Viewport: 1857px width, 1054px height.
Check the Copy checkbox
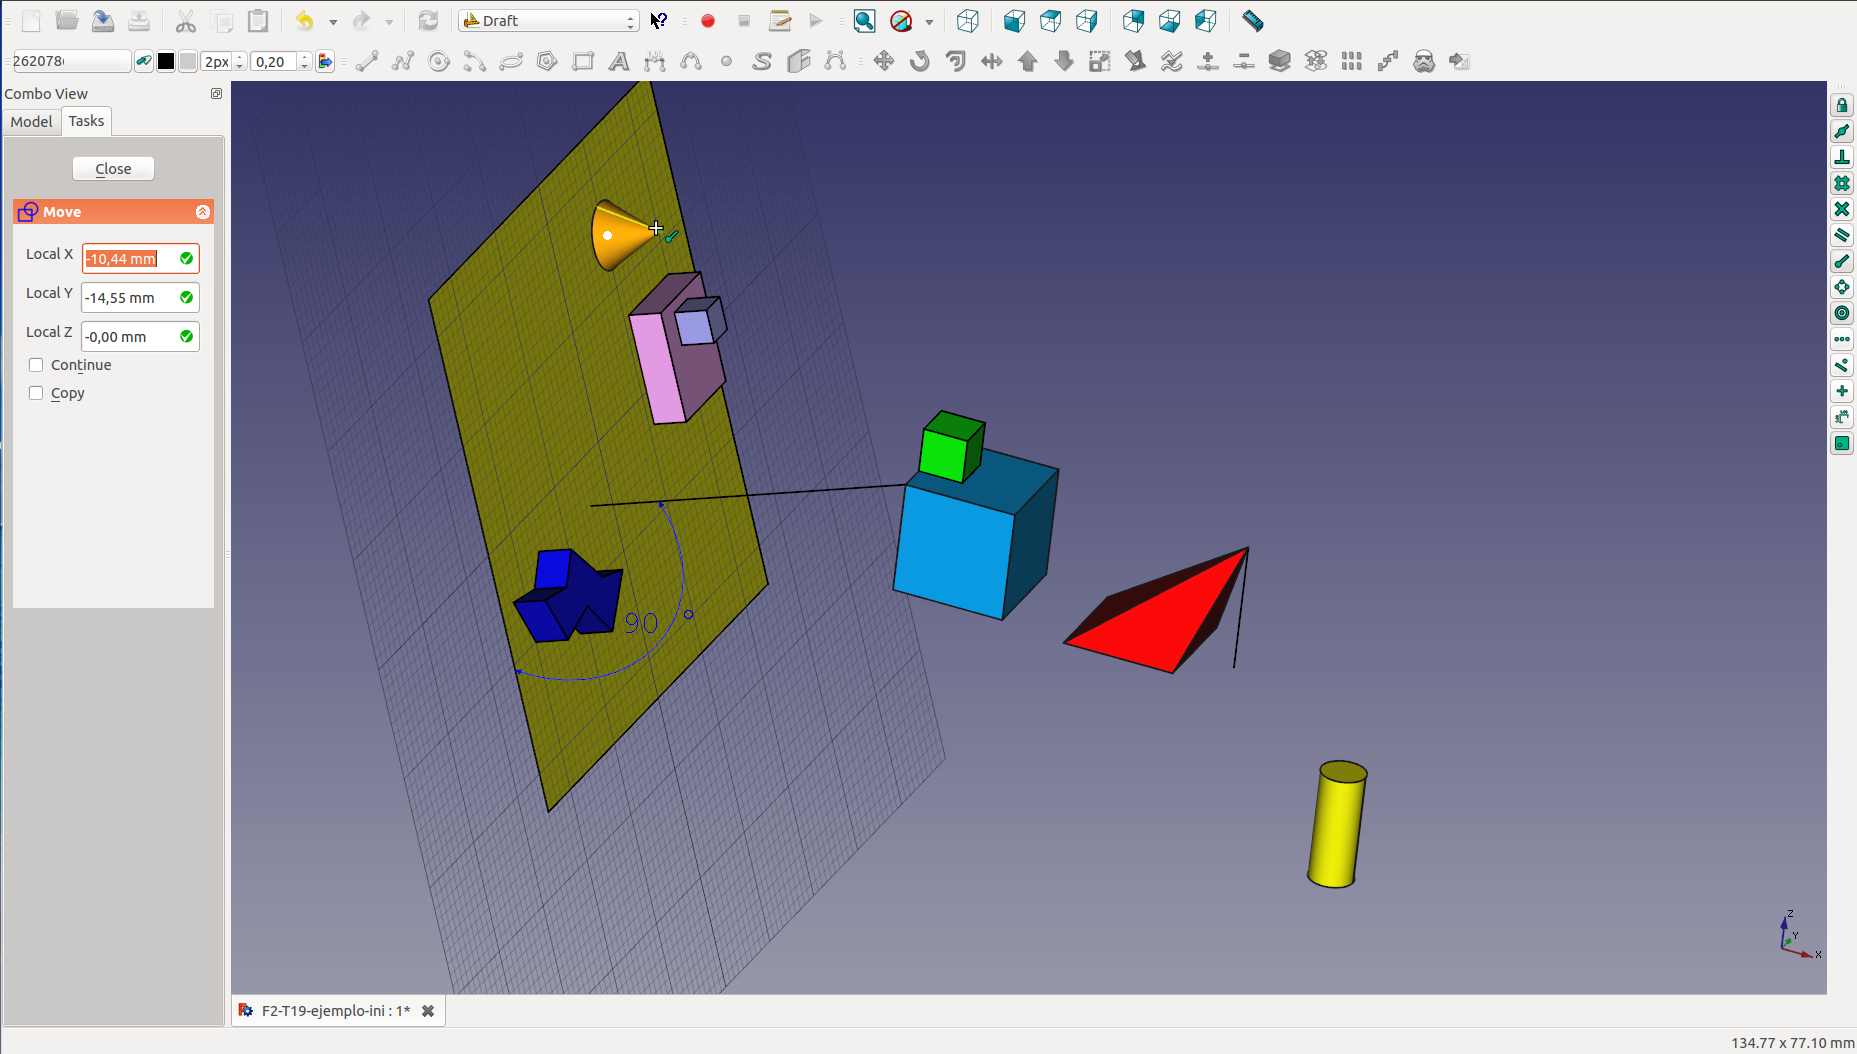coord(37,393)
